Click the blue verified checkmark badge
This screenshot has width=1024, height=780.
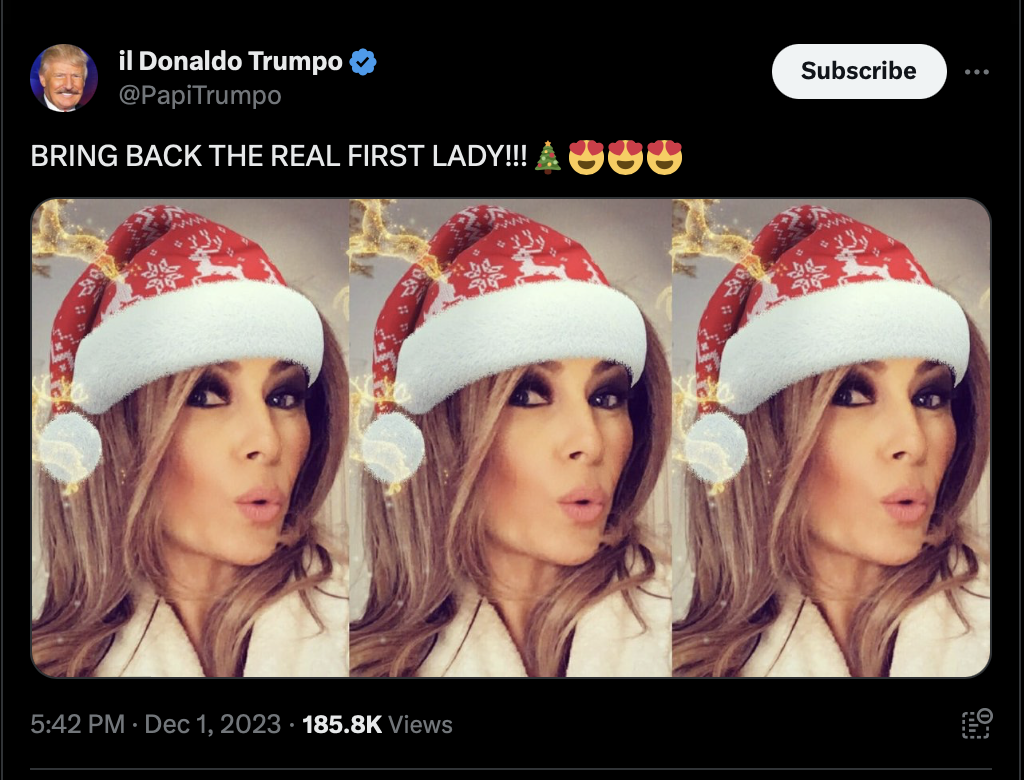coord(363,62)
